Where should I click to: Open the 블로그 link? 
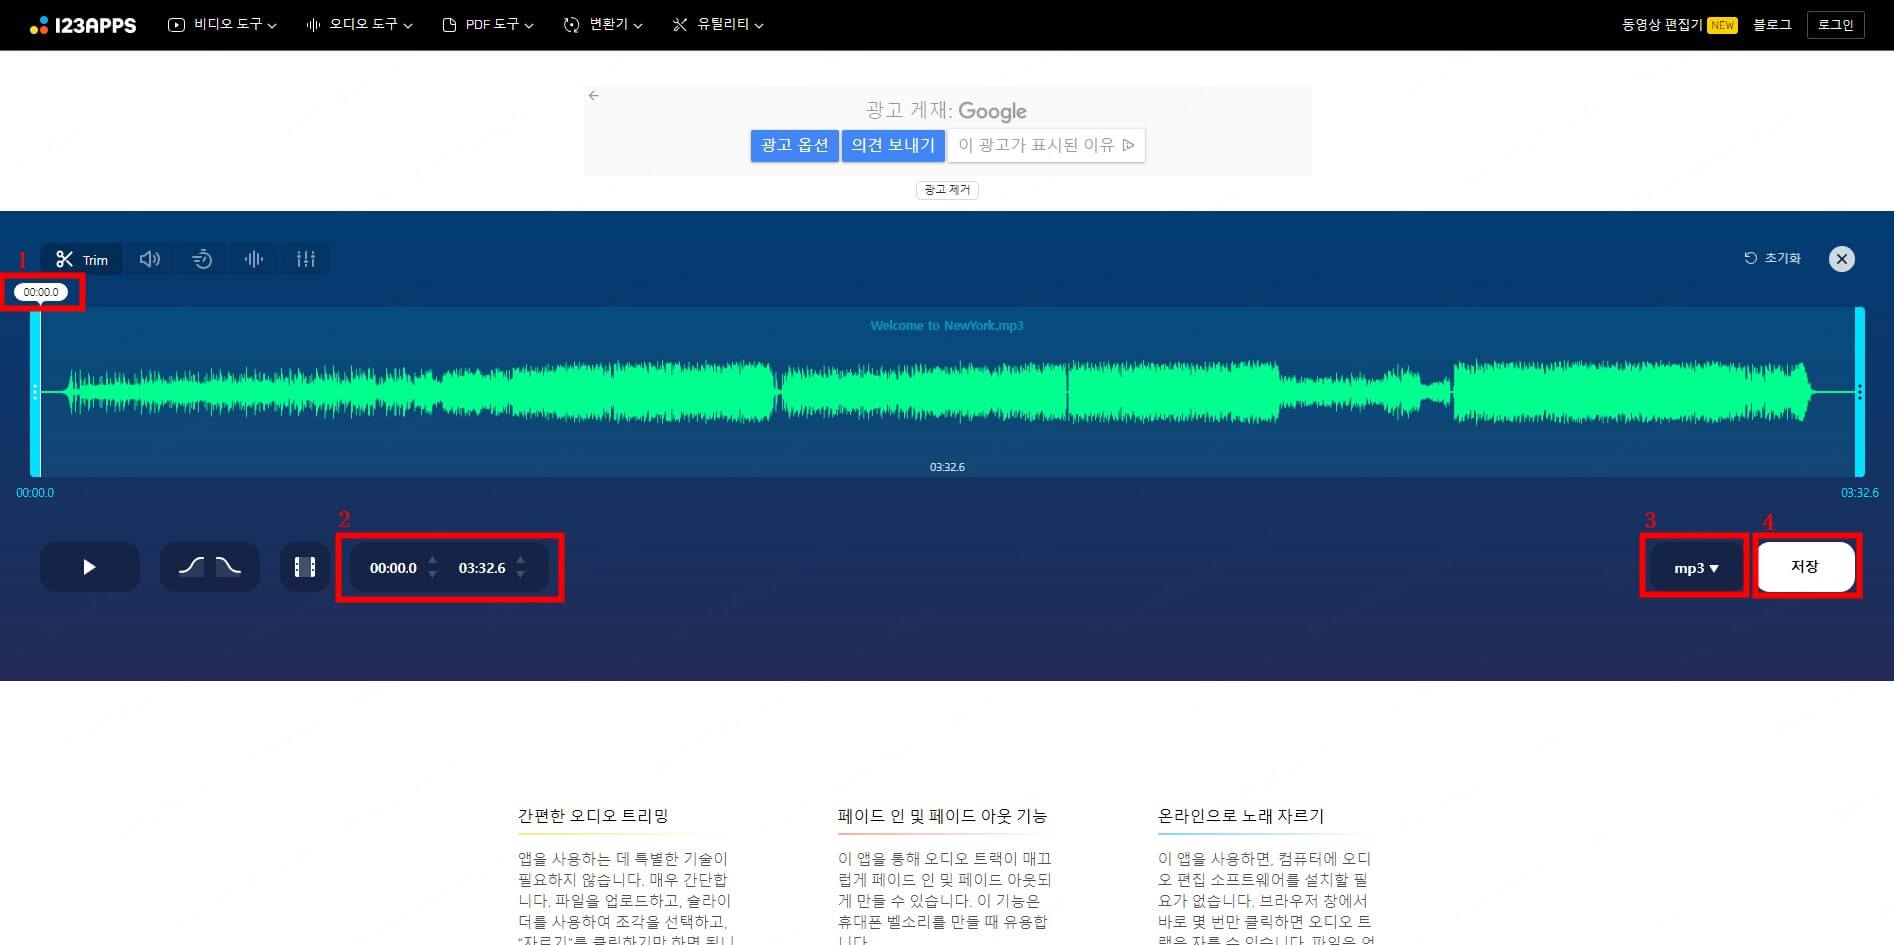tap(1772, 25)
